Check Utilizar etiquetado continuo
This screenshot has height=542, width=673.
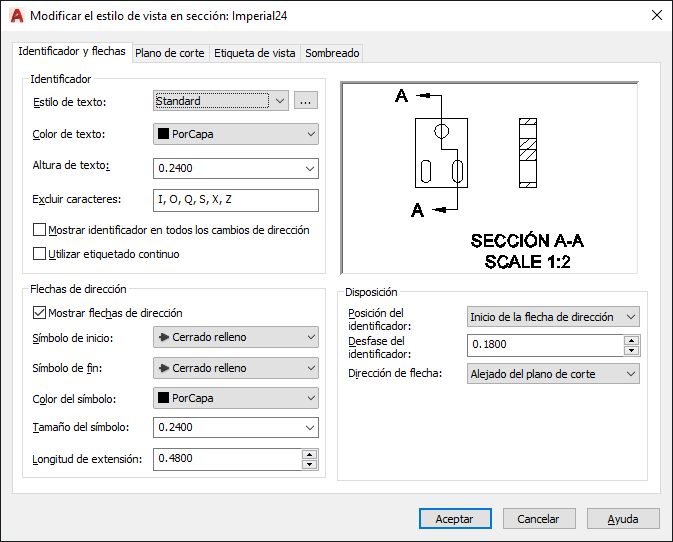(x=39, y=254)
